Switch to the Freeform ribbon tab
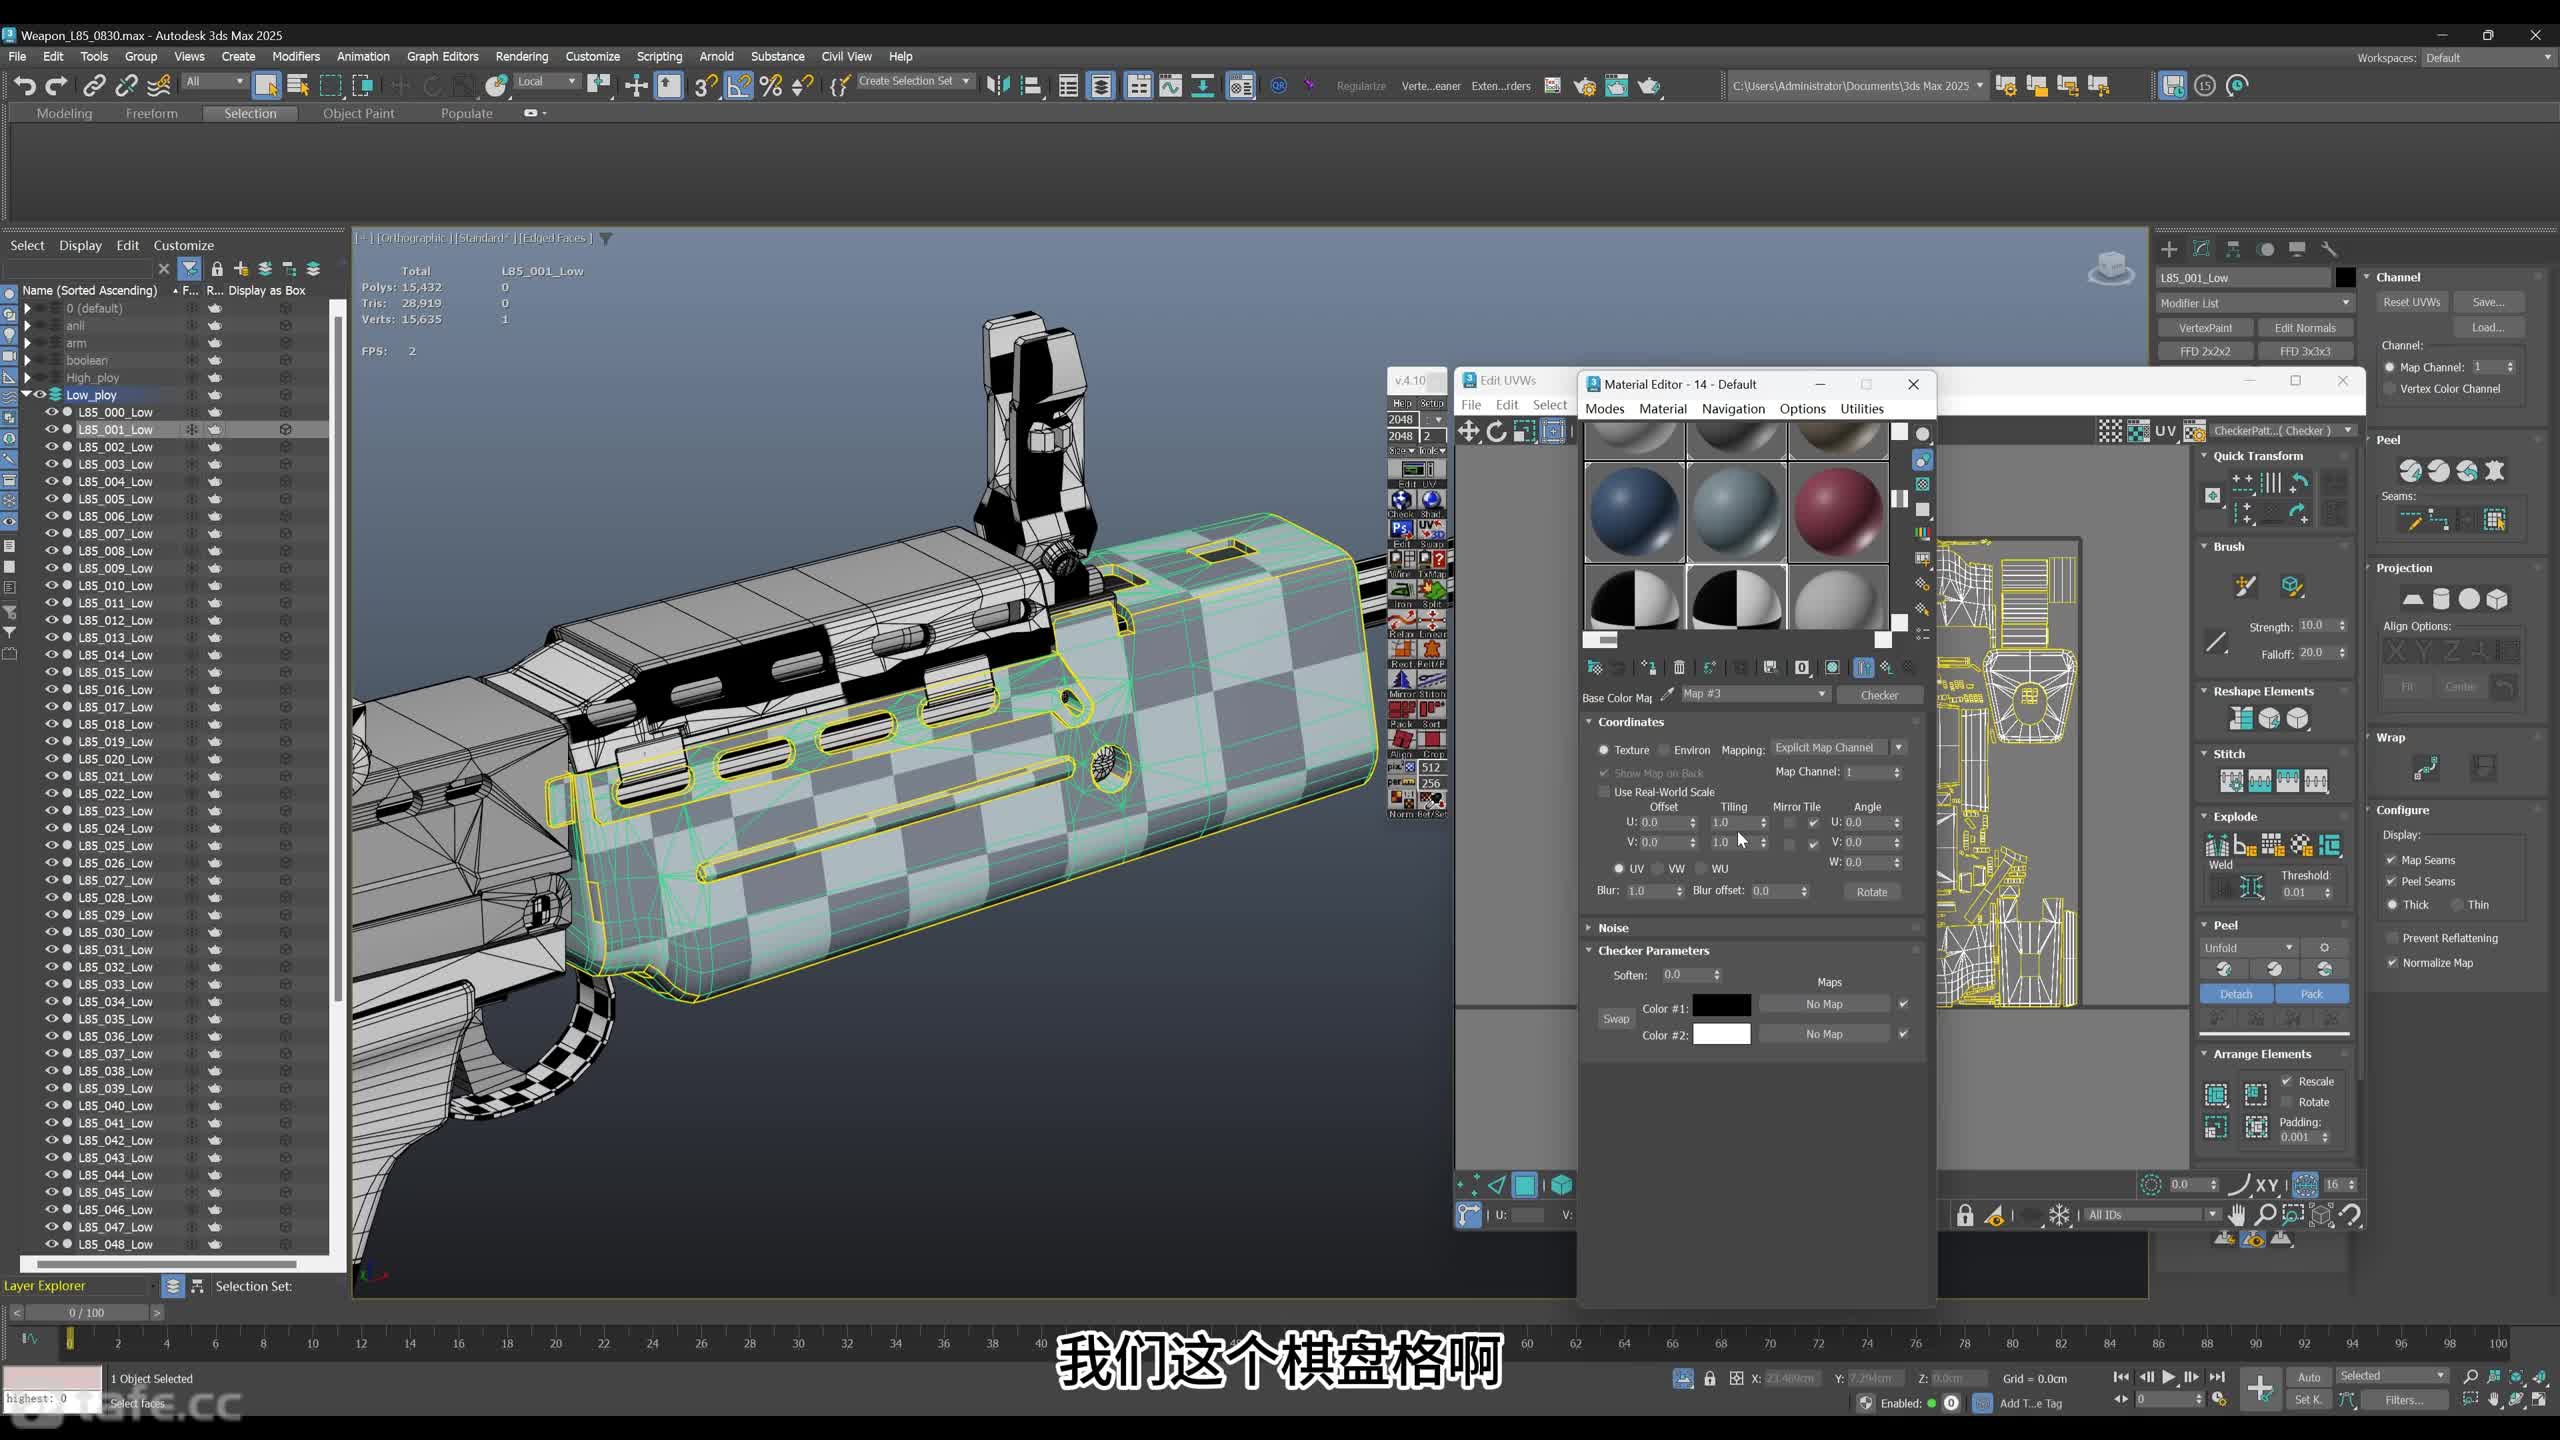This screenshot has height=1440, width=2560. [151, 114]
